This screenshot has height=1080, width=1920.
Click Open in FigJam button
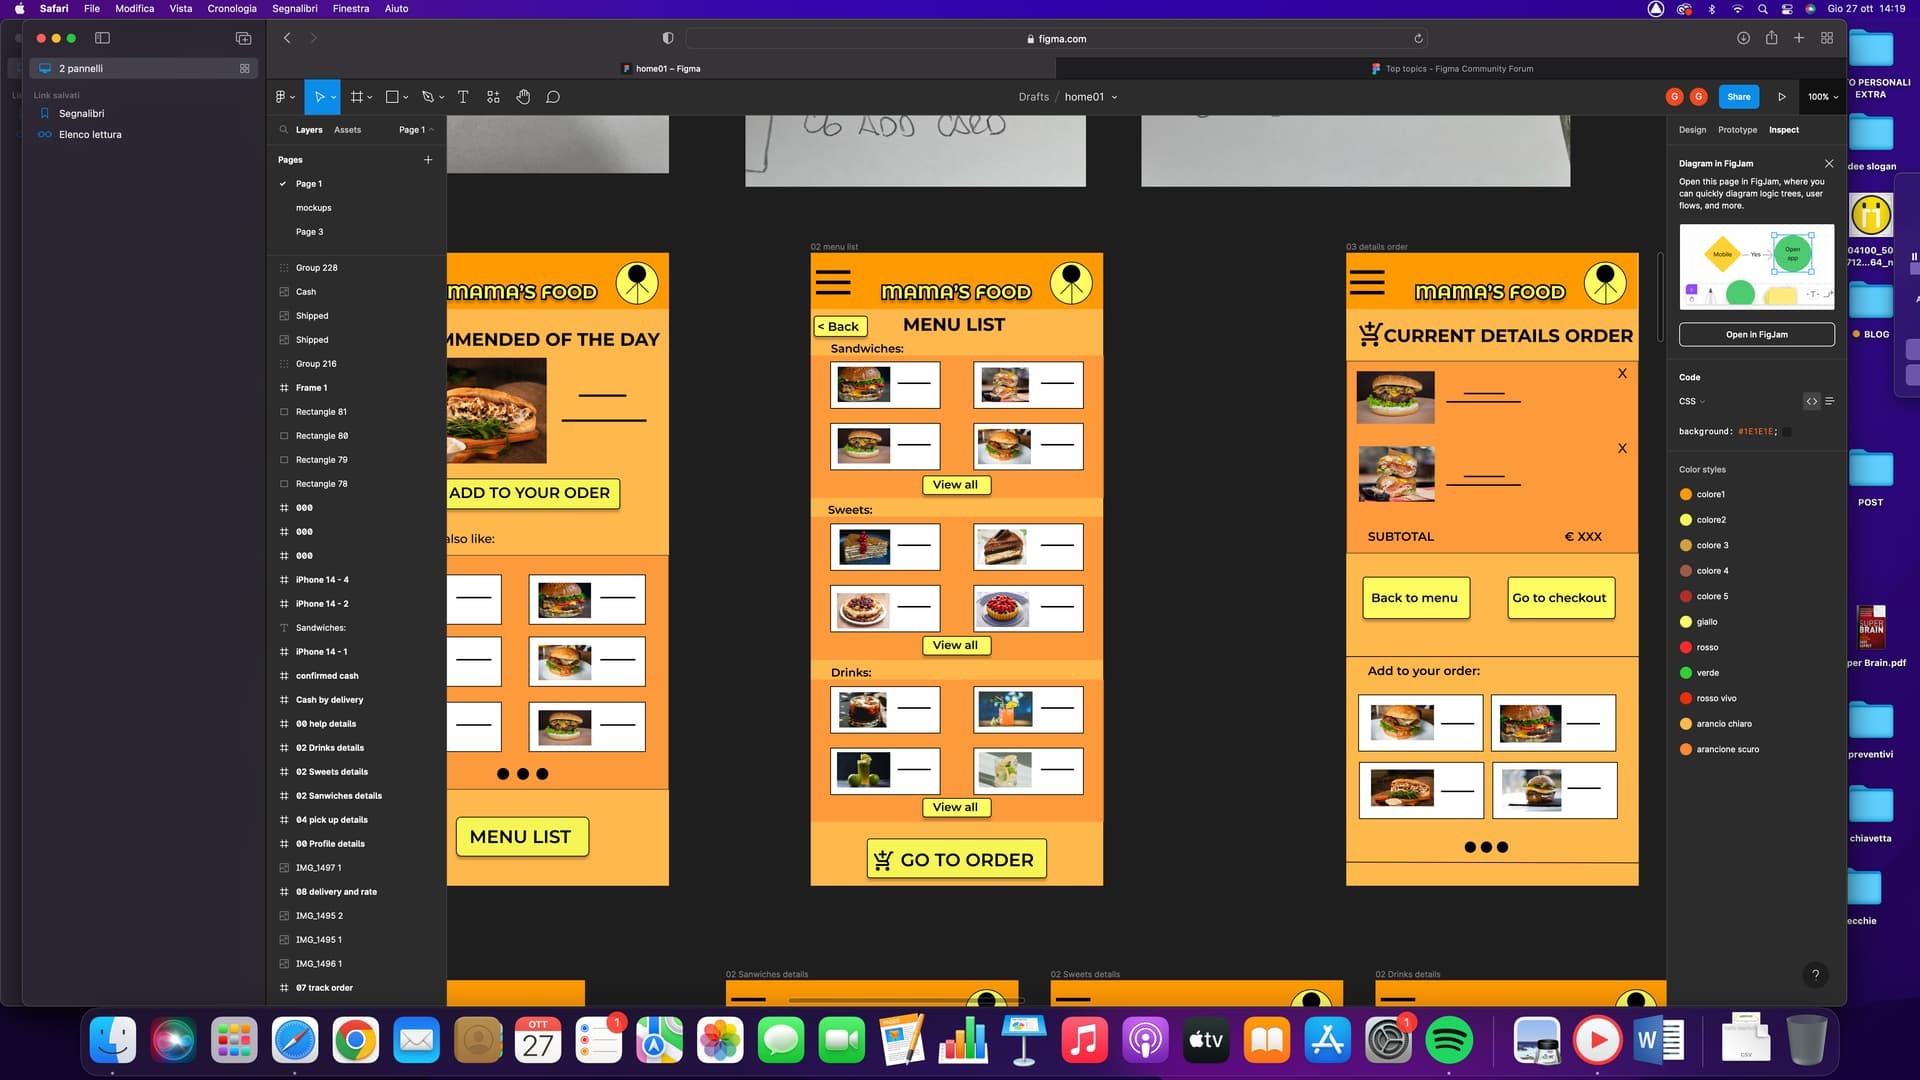1756,334
